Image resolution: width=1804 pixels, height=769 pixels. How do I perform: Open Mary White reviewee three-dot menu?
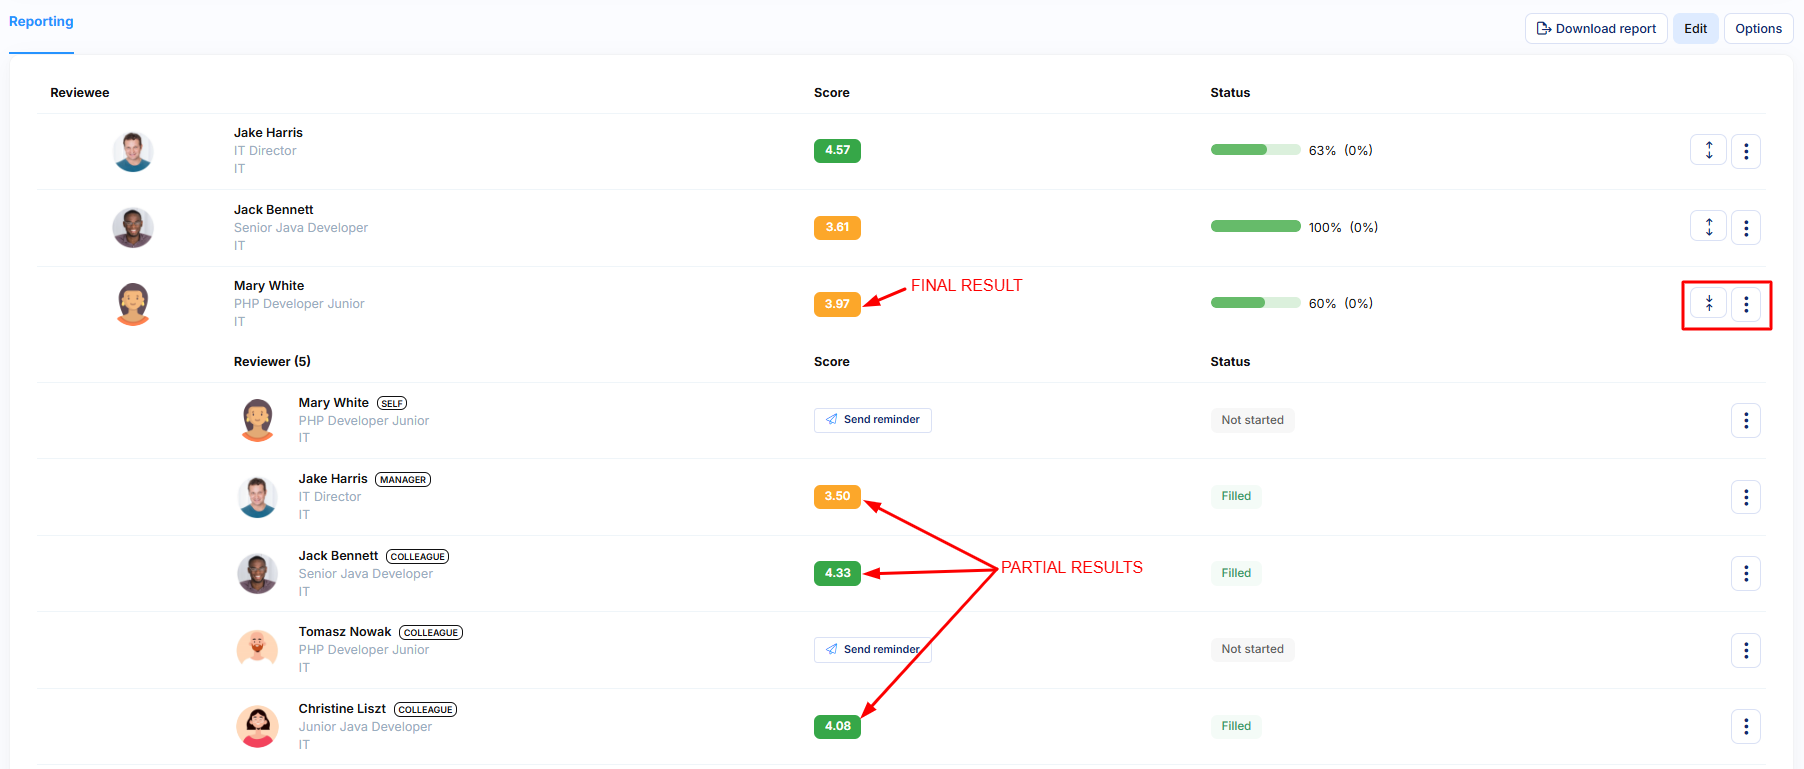[x=1745, y=304]
